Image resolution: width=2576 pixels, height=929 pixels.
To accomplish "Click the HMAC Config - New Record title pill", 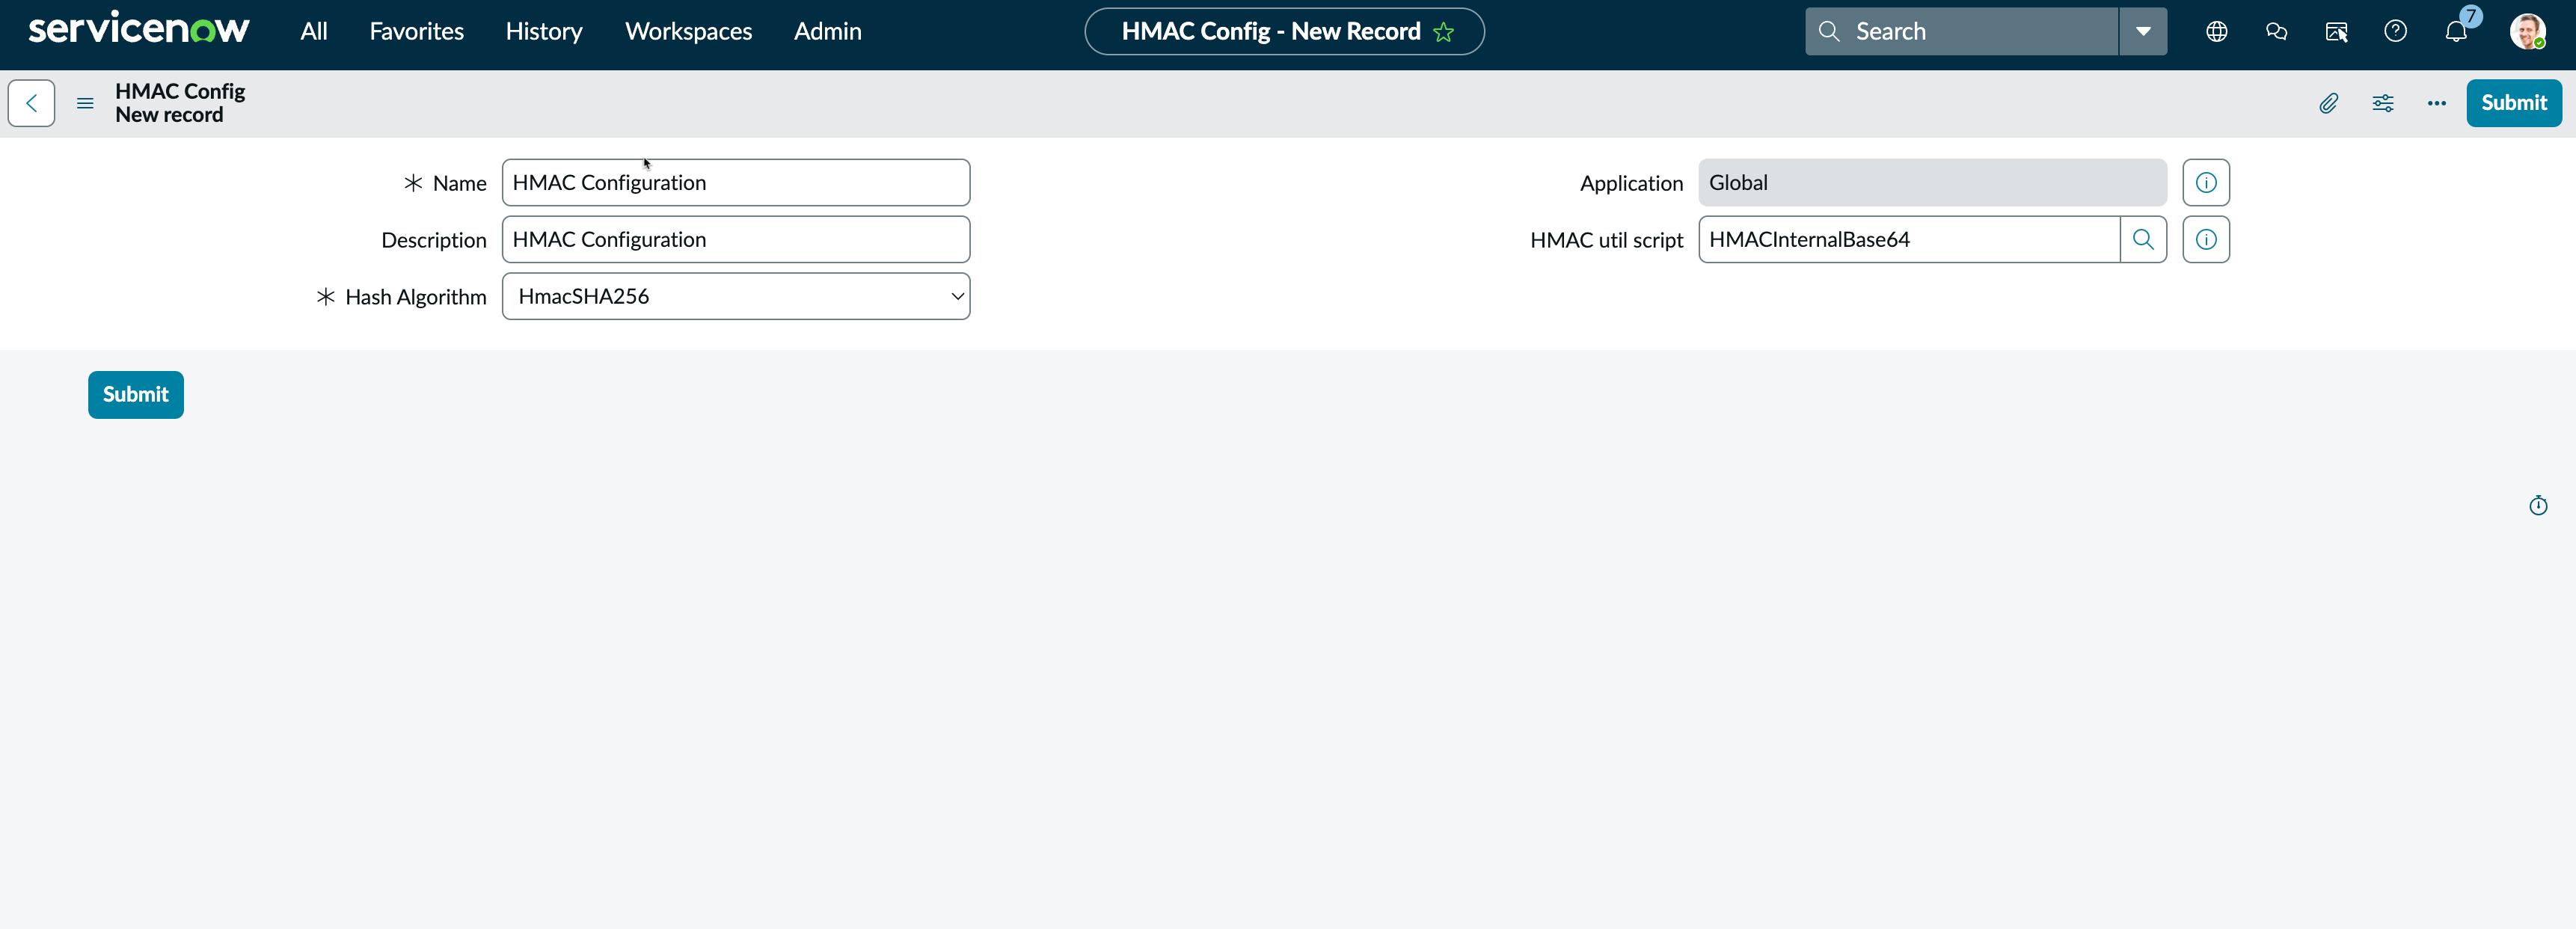I will click(1284, 32).
